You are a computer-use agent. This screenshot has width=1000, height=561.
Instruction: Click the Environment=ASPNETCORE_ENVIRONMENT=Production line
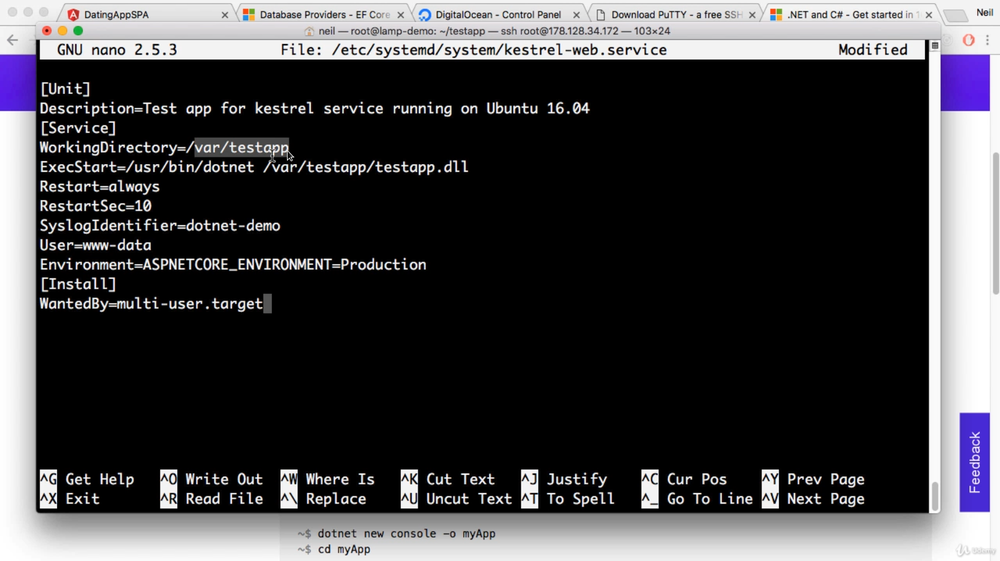pyautogui.click(x=233, y=265)
